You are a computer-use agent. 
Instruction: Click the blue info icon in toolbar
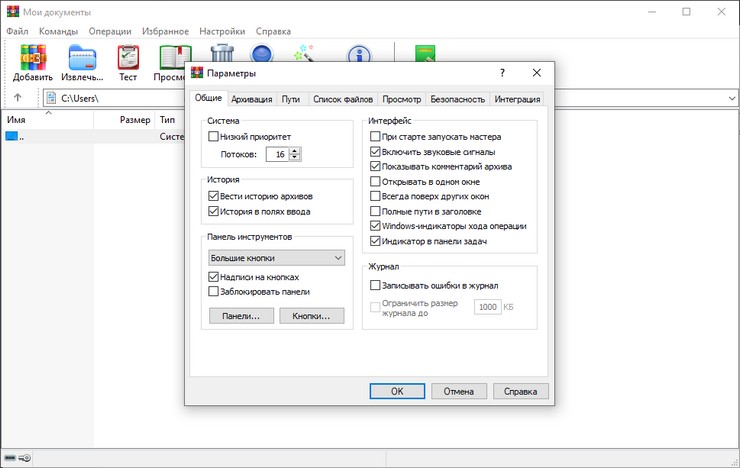pos(263,55)
